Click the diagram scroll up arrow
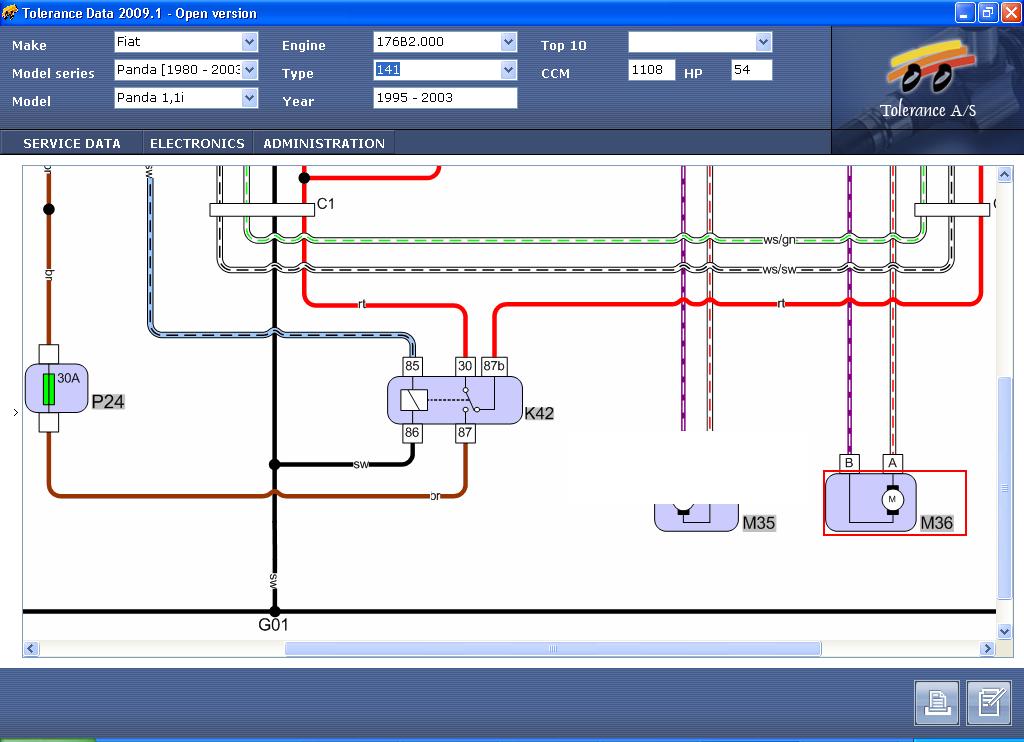The width and height of the screenshot is (1024, 742). 1004,174
